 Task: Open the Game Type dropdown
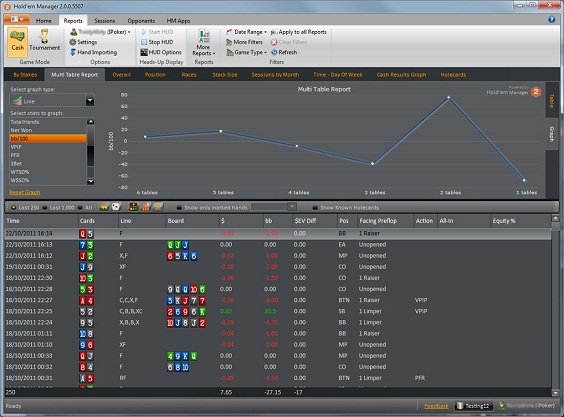246,52
